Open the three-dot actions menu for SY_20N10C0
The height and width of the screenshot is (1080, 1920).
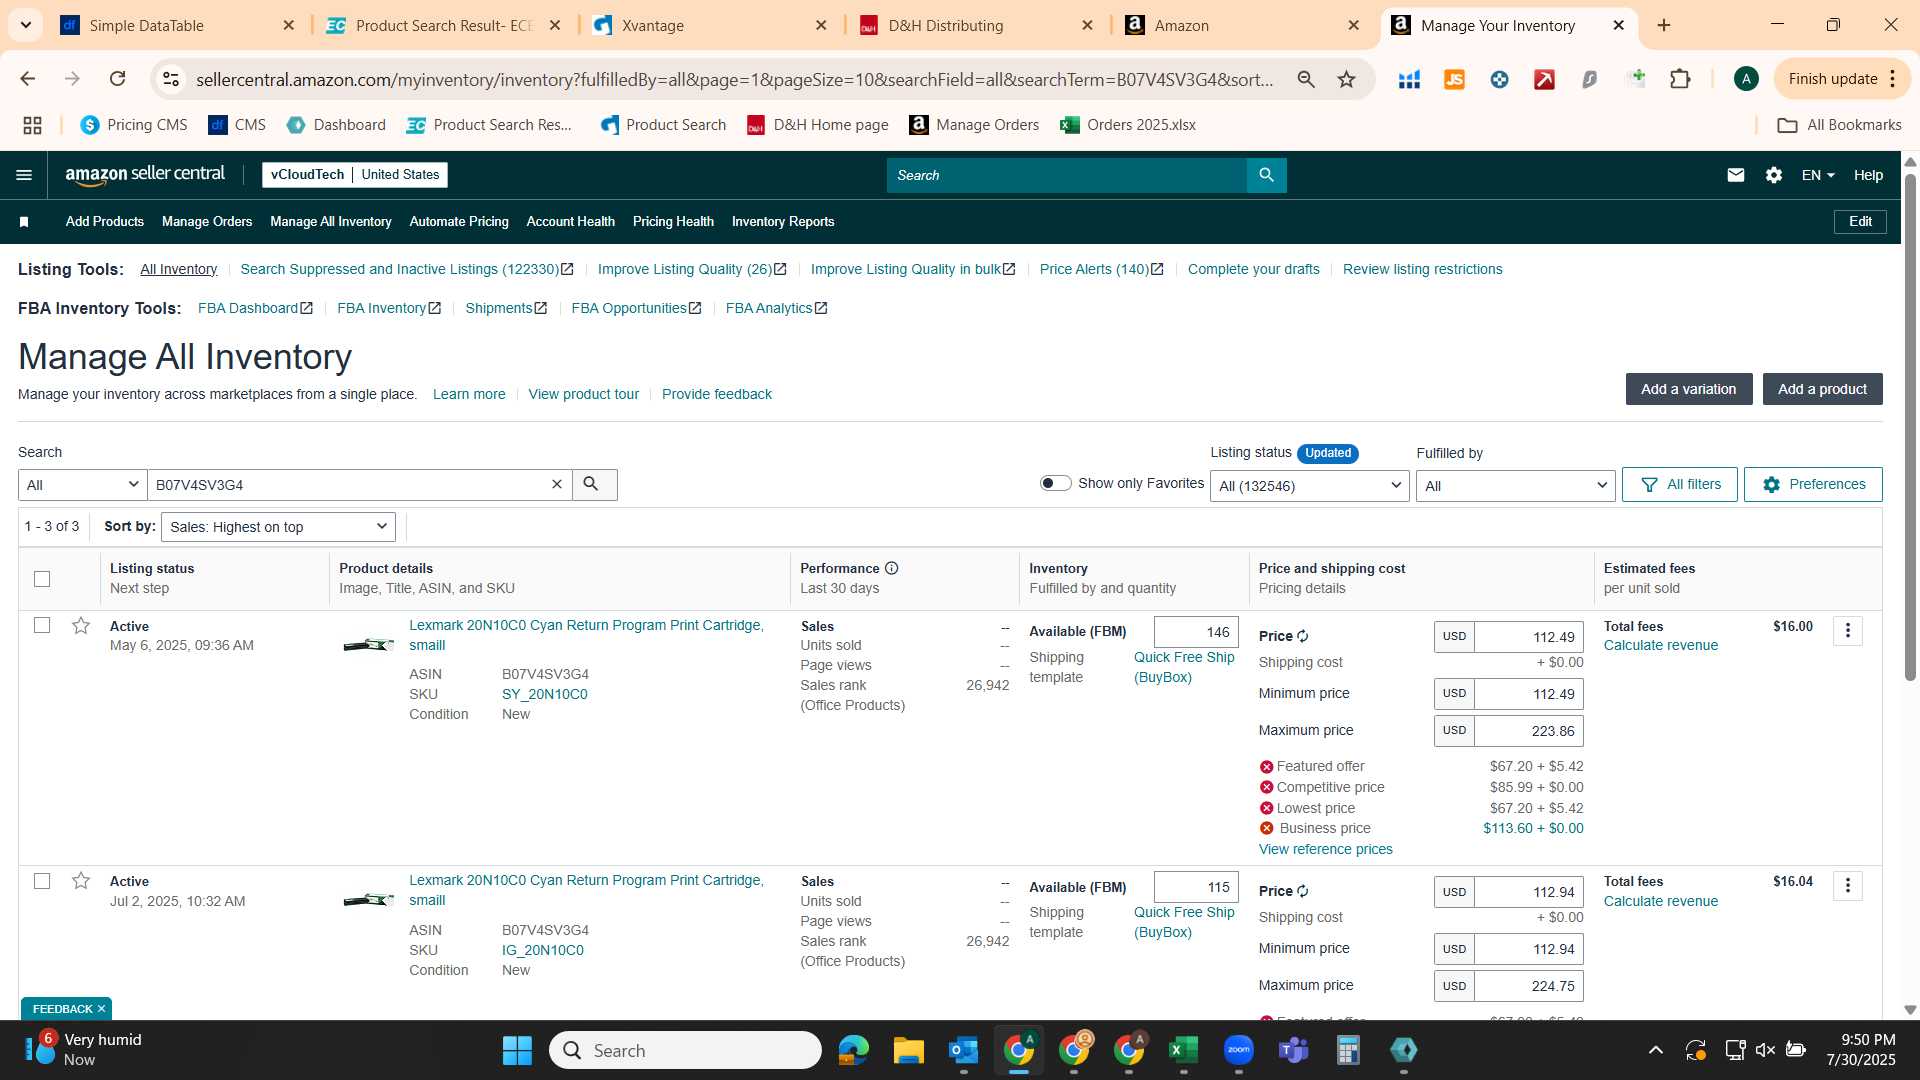pyautogui.click(x=1848, y=630)
